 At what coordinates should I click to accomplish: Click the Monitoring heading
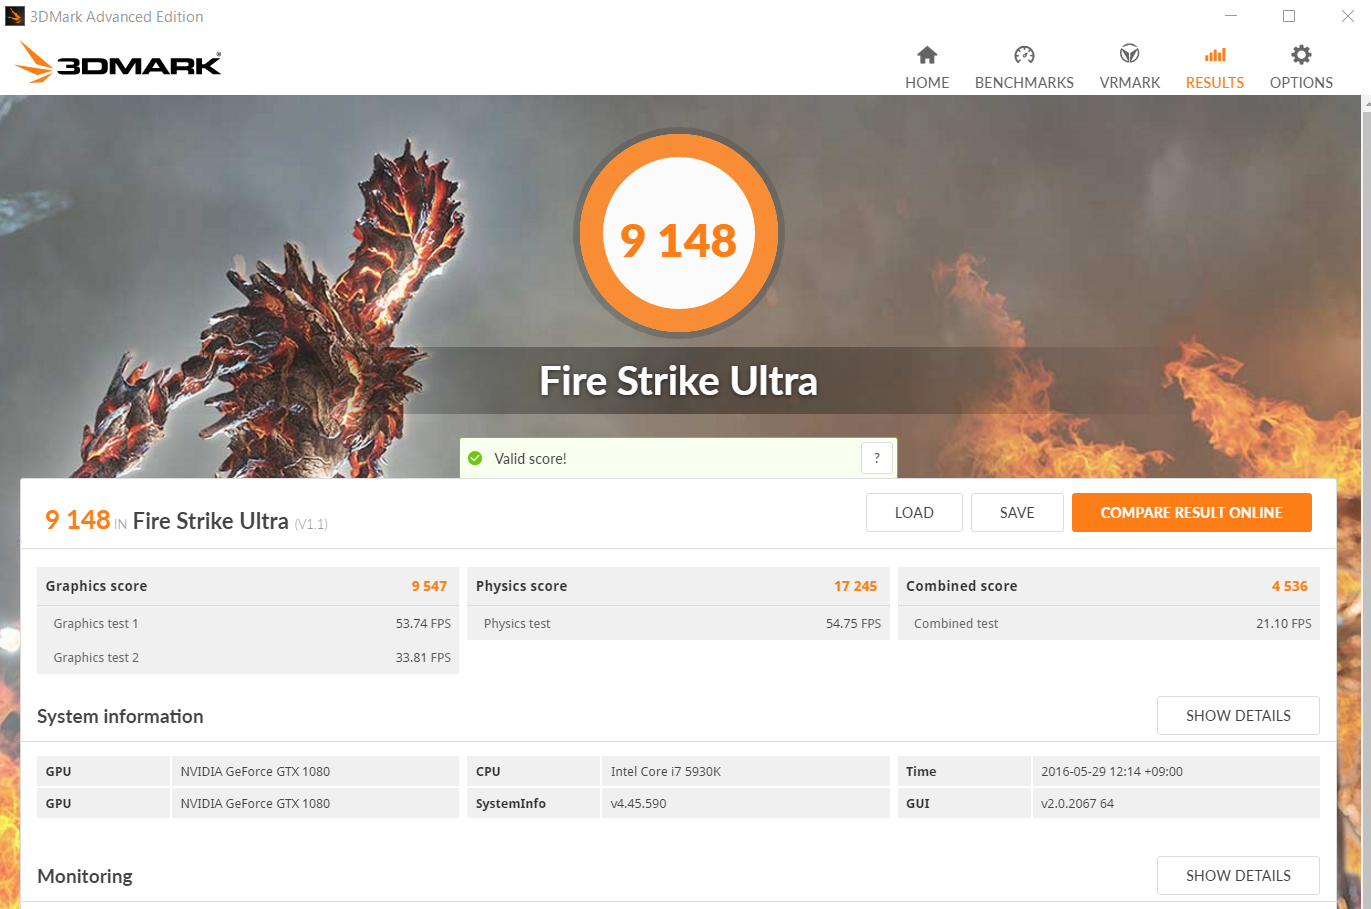tap(85, 876)
